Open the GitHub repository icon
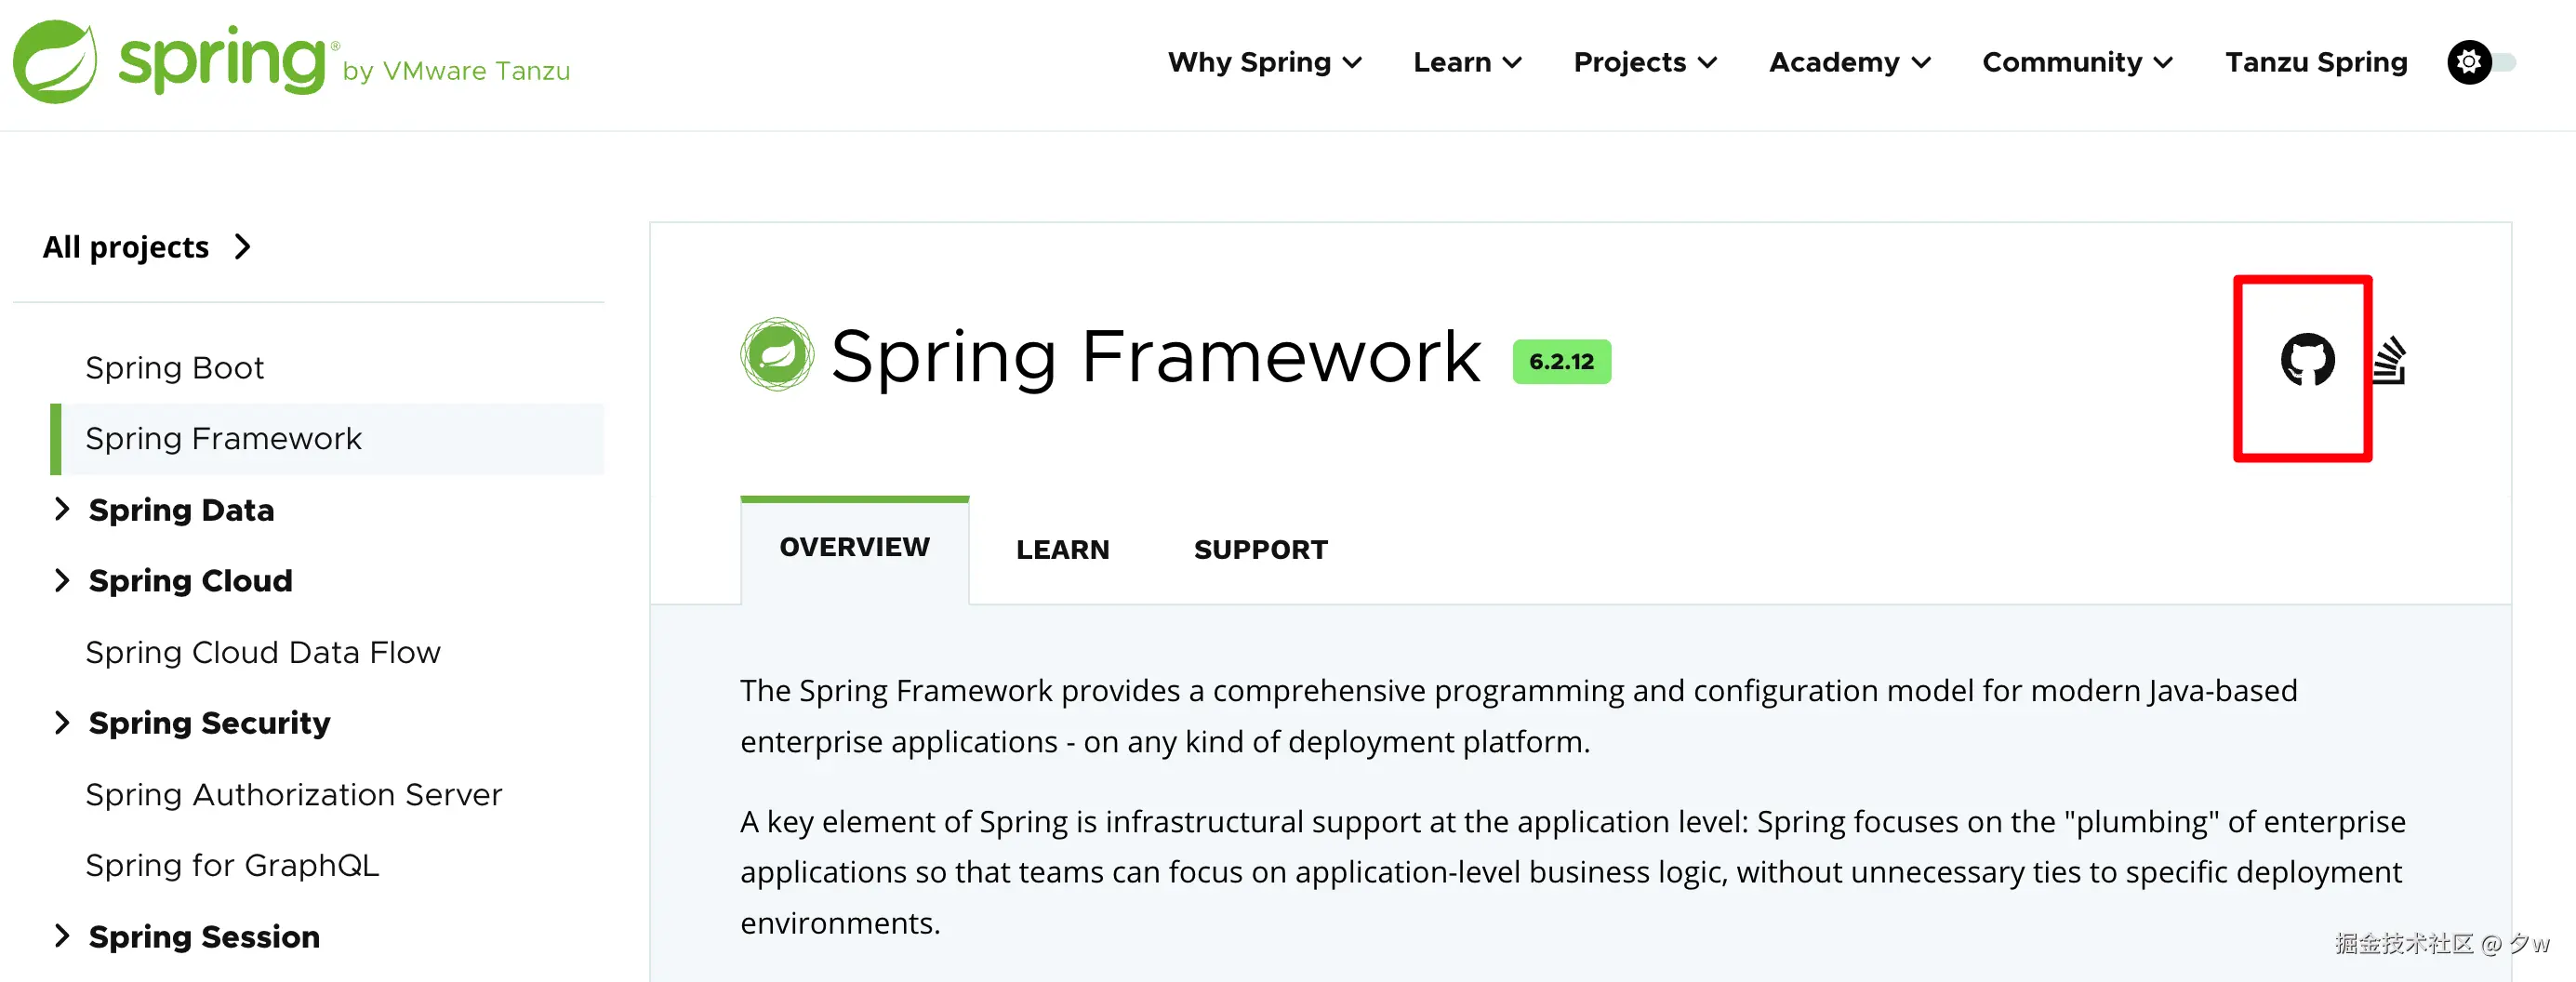Screen dimensions: 2576x982 click(2307, 360)
